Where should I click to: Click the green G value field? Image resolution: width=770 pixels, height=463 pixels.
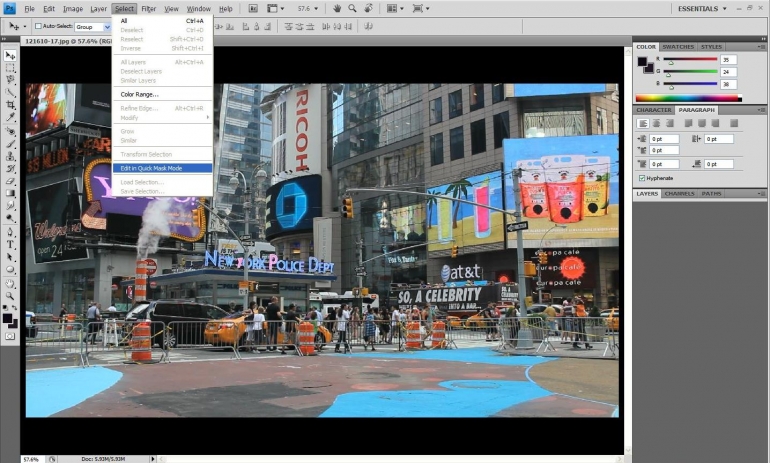[728, 72]
